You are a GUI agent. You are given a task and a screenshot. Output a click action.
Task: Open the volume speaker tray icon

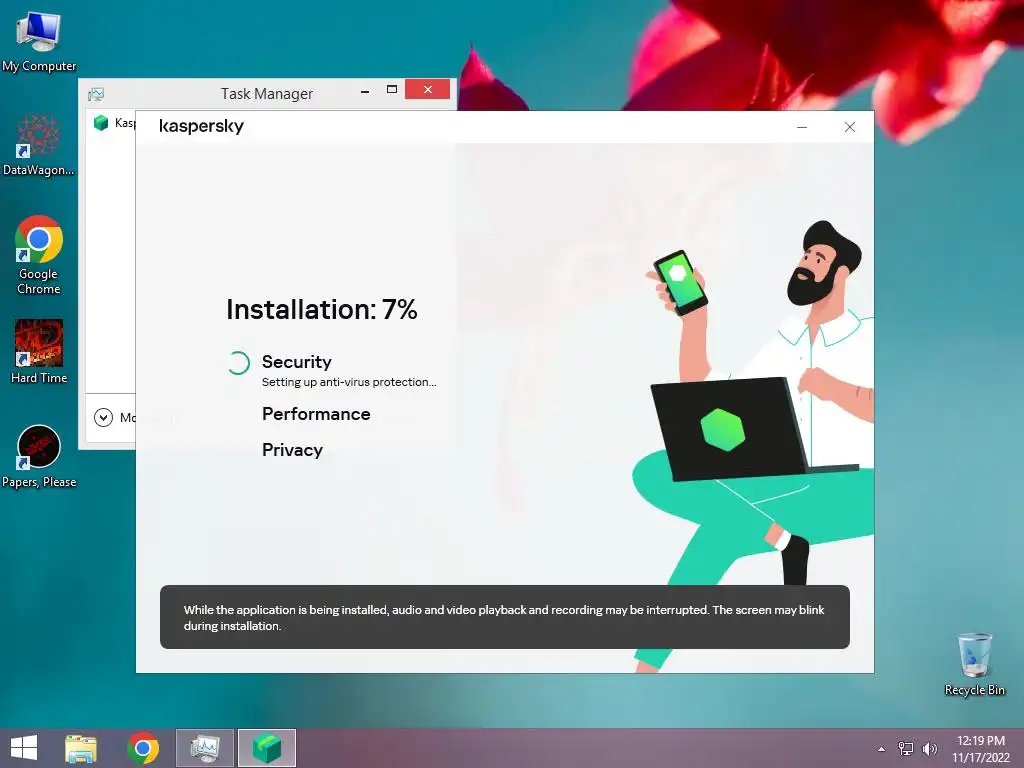(x=929, y=748)
